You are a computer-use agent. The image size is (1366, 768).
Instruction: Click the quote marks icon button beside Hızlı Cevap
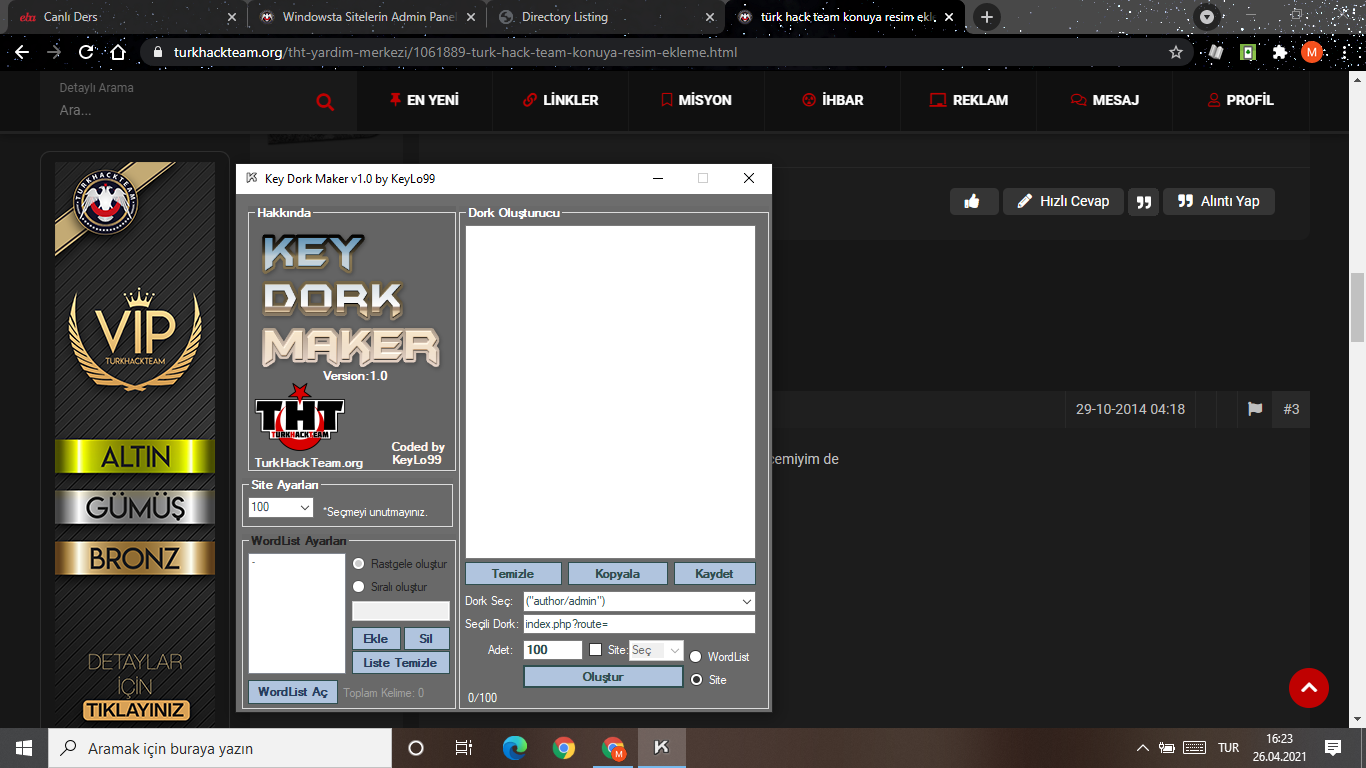(x=1144, y=201)
